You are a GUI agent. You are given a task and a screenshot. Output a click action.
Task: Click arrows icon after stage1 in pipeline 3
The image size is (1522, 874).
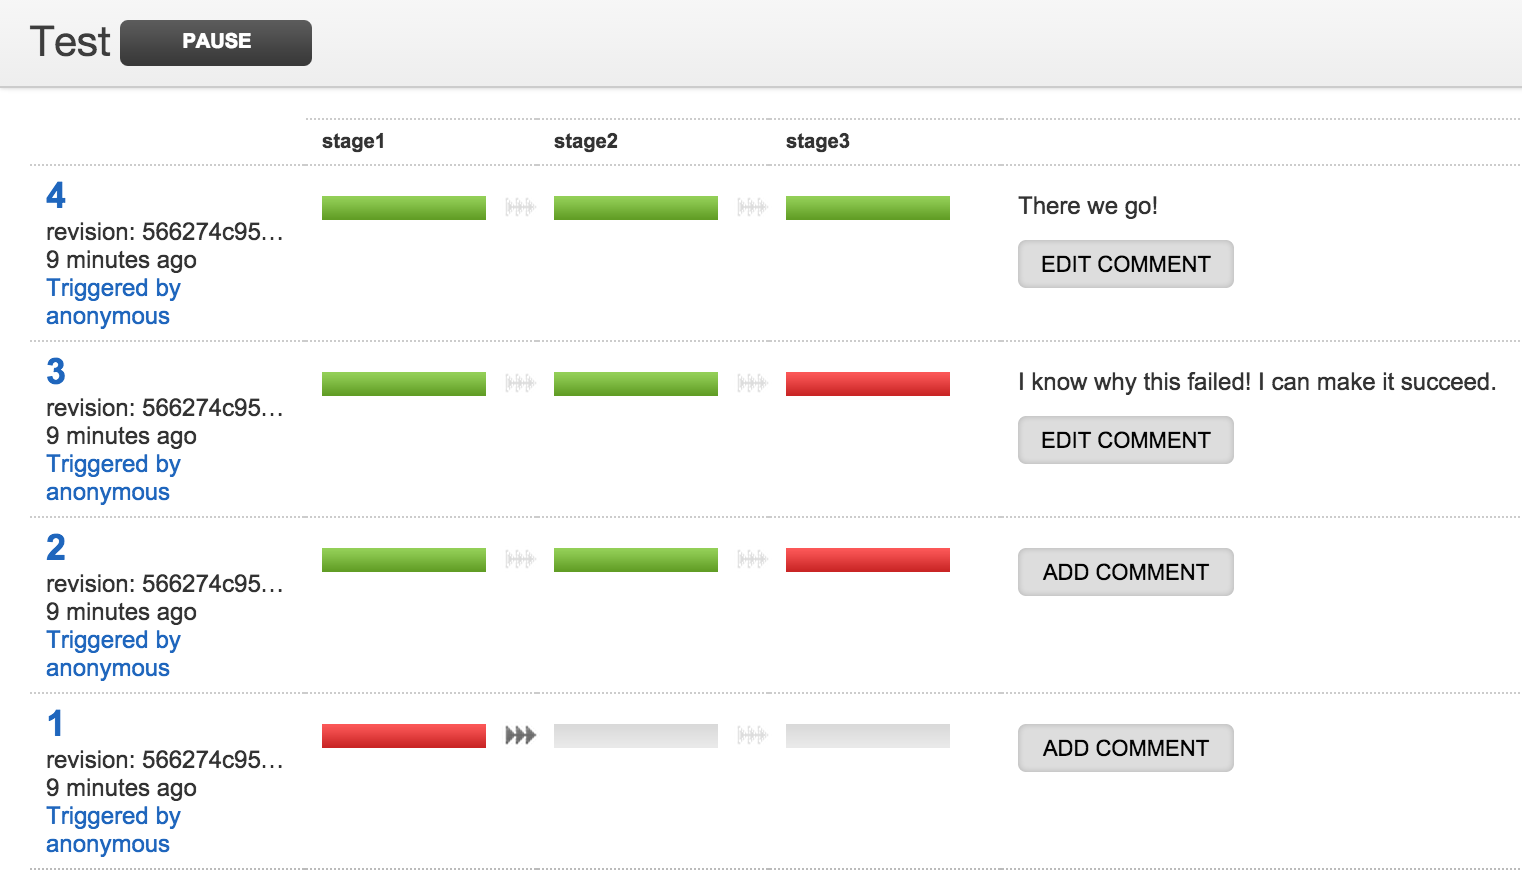[520, 384]
